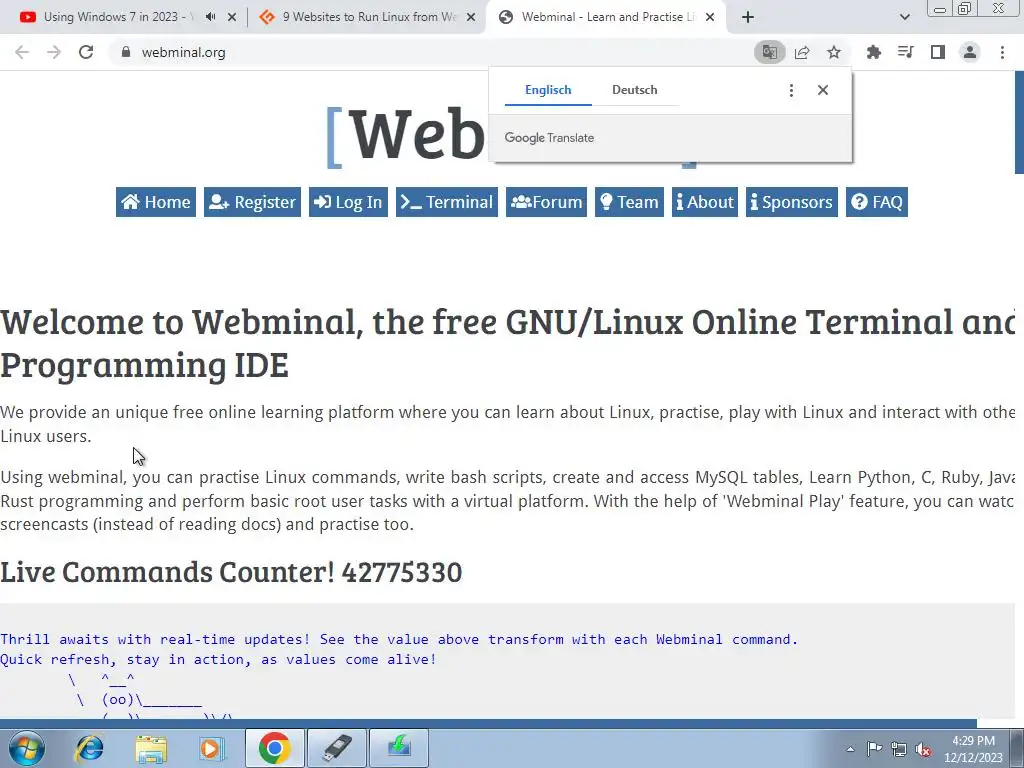The width and height of the screenshot is (1024, 768).
Task: Open the clock showing 4:29 PM
Action: pos(973,749)
